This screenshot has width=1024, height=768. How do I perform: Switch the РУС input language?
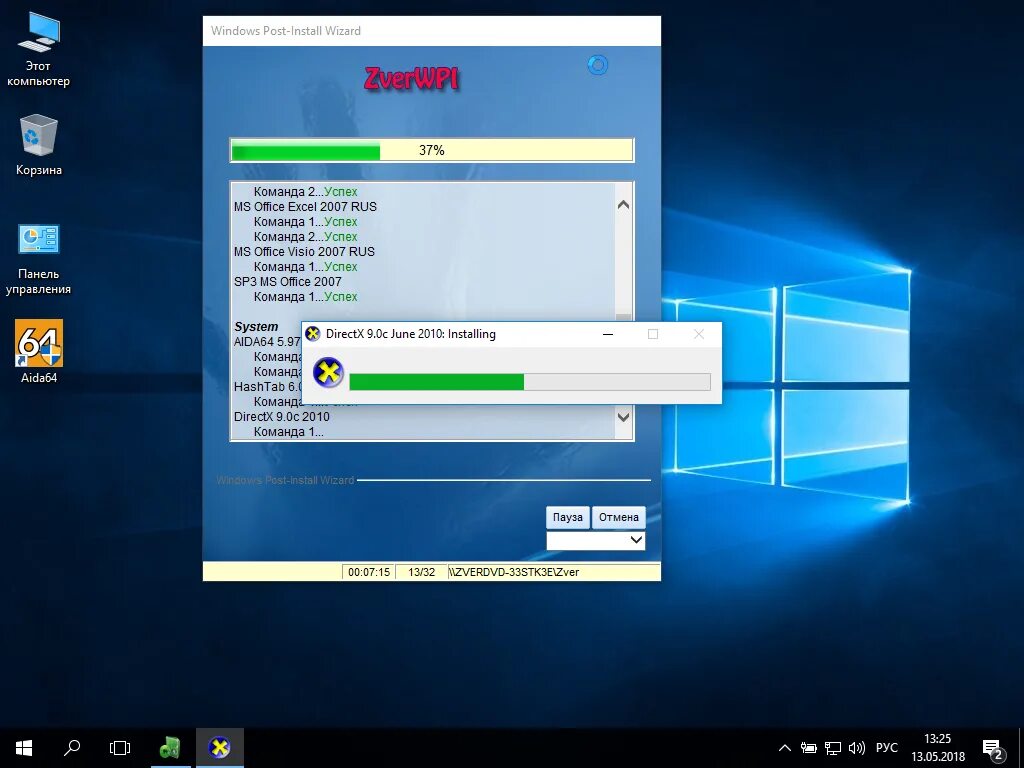tap(886, 748)
